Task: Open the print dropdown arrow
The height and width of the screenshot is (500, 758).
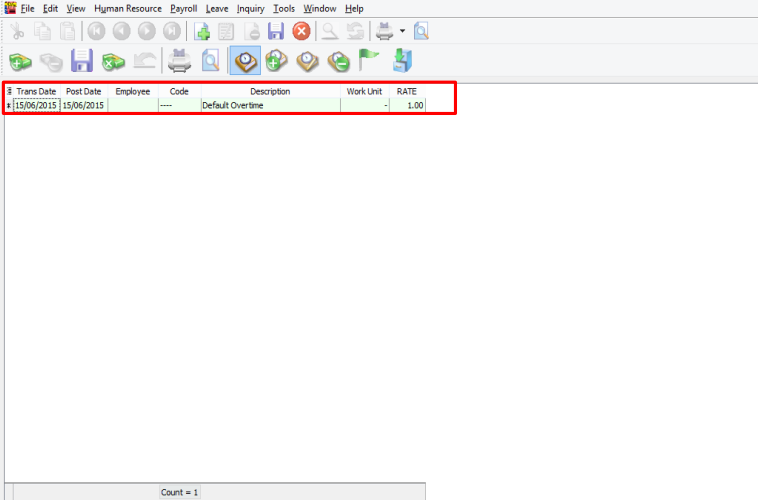Action: click(x=402, y=31)
